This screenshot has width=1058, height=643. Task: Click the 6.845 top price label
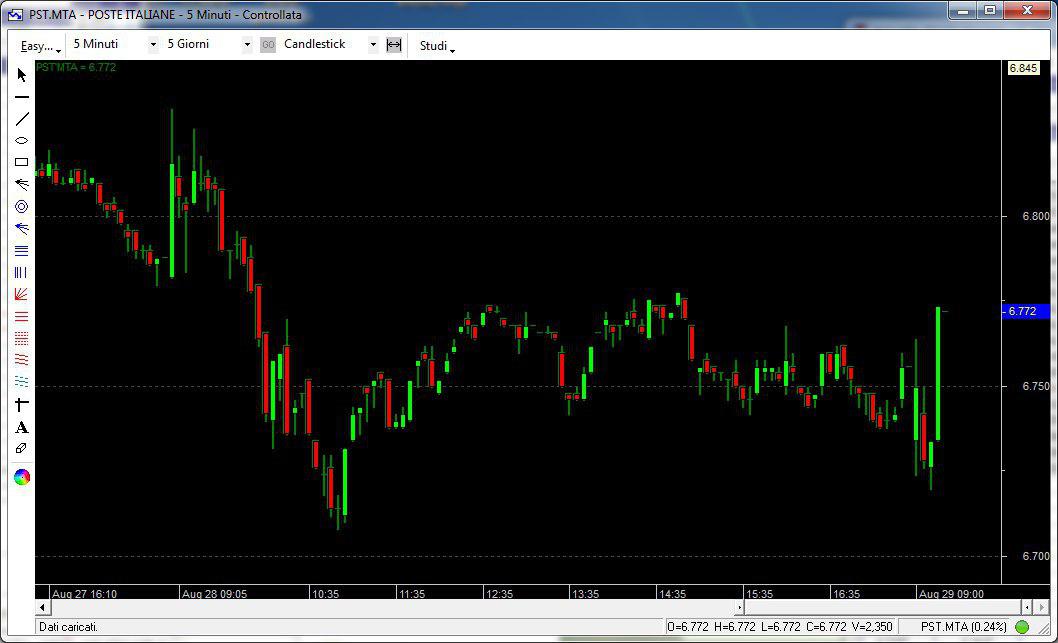click(1024, 68)
